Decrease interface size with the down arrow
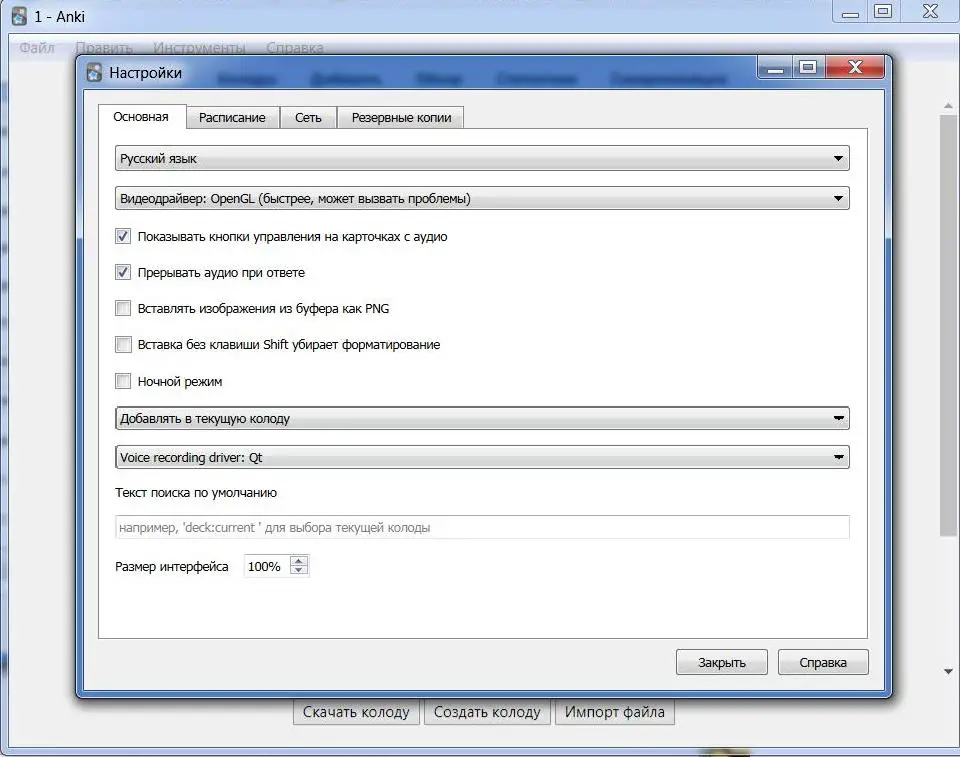 coord(298,570)
